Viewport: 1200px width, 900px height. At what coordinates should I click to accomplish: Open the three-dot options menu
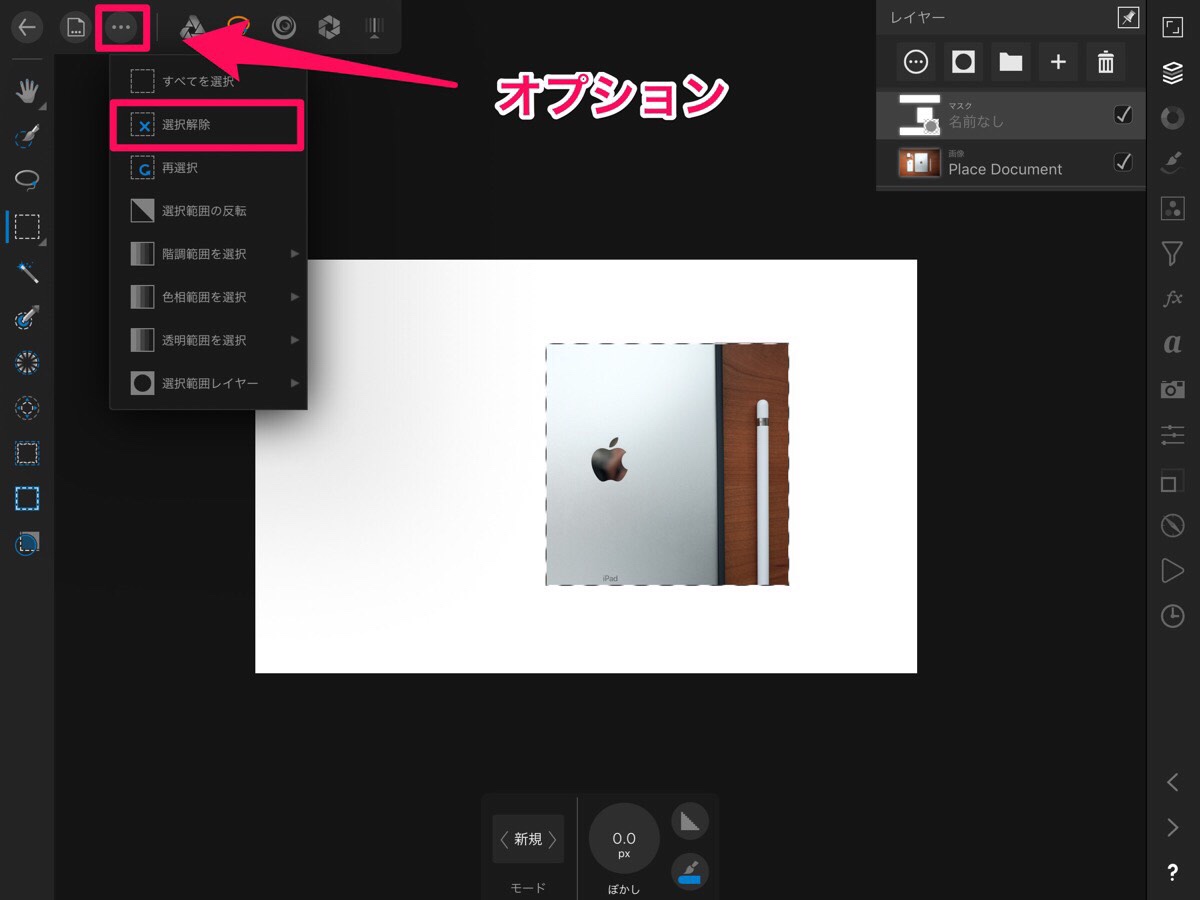122,27
